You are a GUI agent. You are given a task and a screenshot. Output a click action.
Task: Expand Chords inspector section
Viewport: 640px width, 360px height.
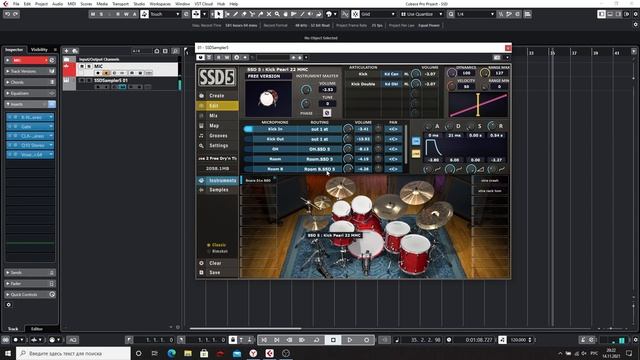30,82
